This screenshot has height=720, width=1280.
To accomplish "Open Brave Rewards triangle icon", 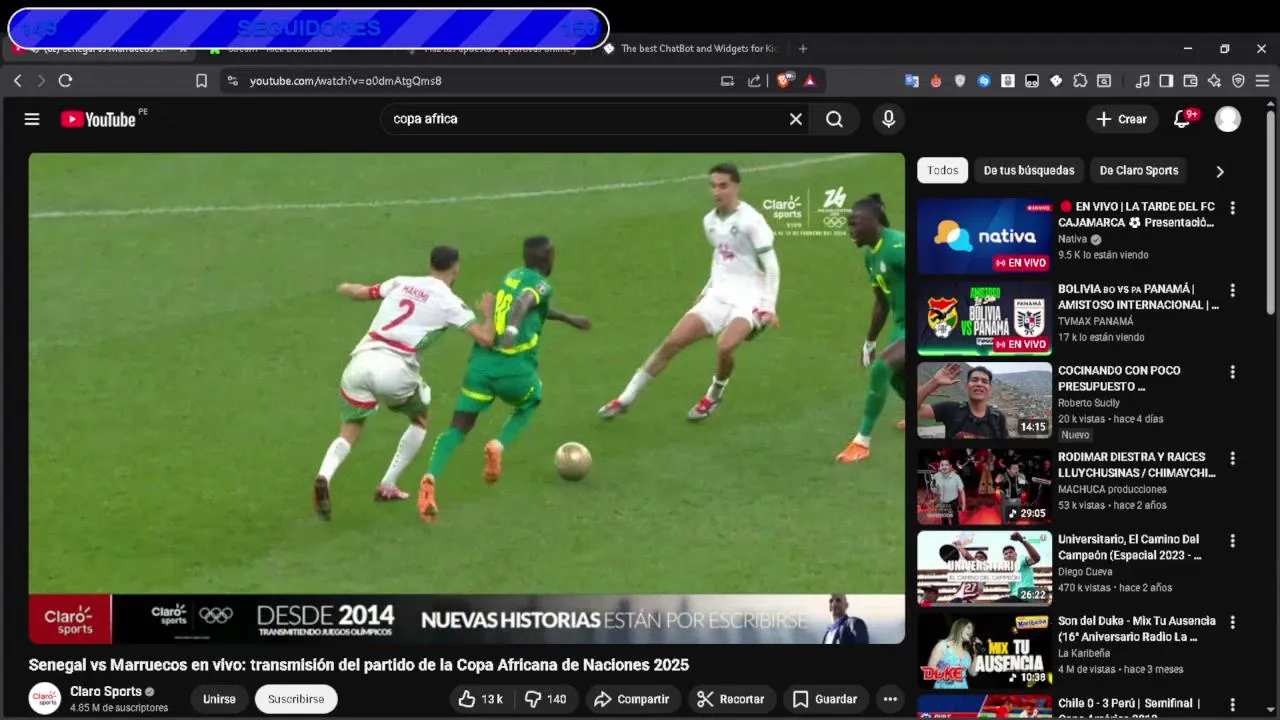I will coord(809,81).
